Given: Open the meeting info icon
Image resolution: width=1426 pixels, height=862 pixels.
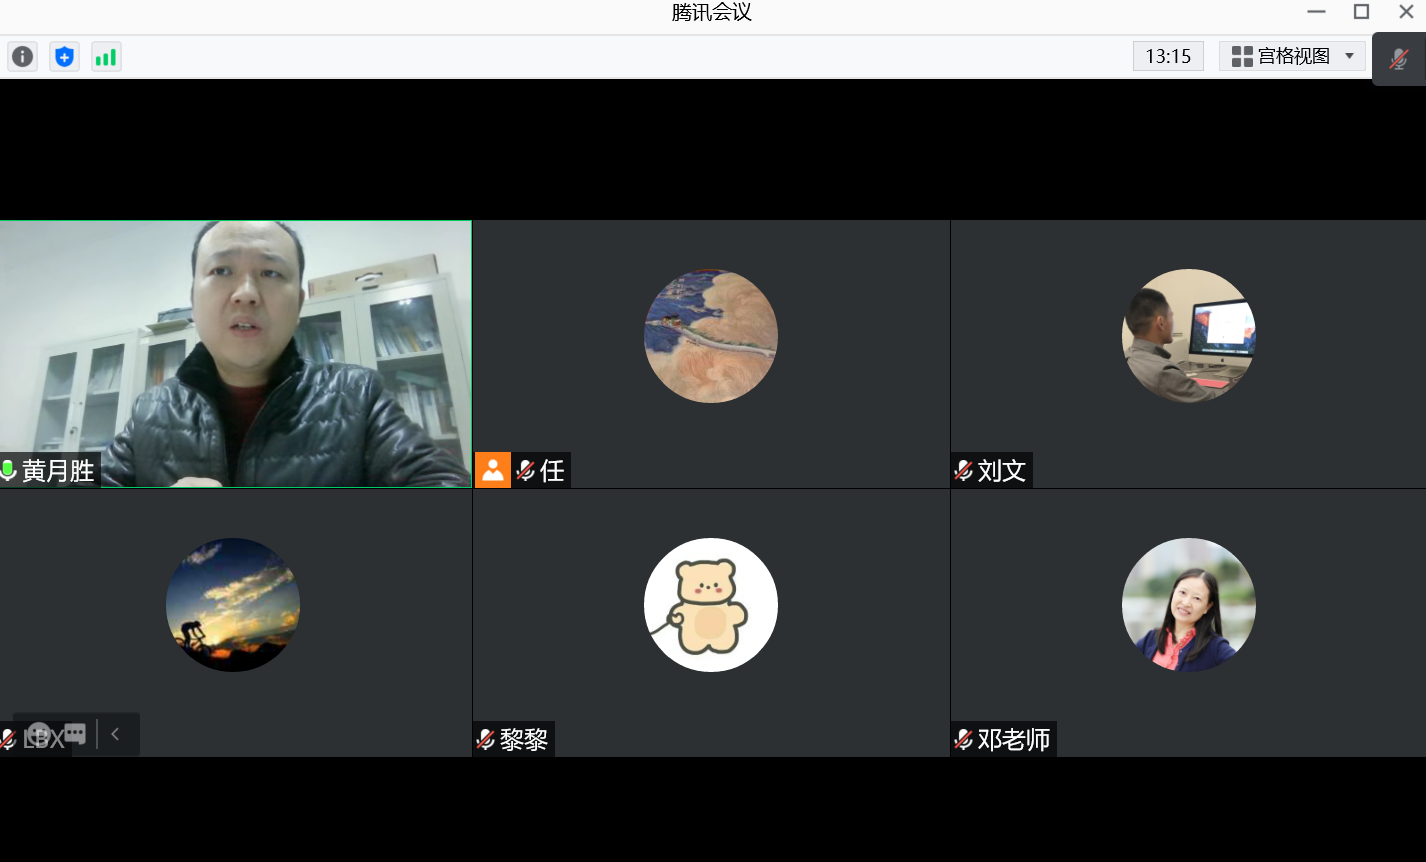Looking at the screenshot, I should [22, 57].
